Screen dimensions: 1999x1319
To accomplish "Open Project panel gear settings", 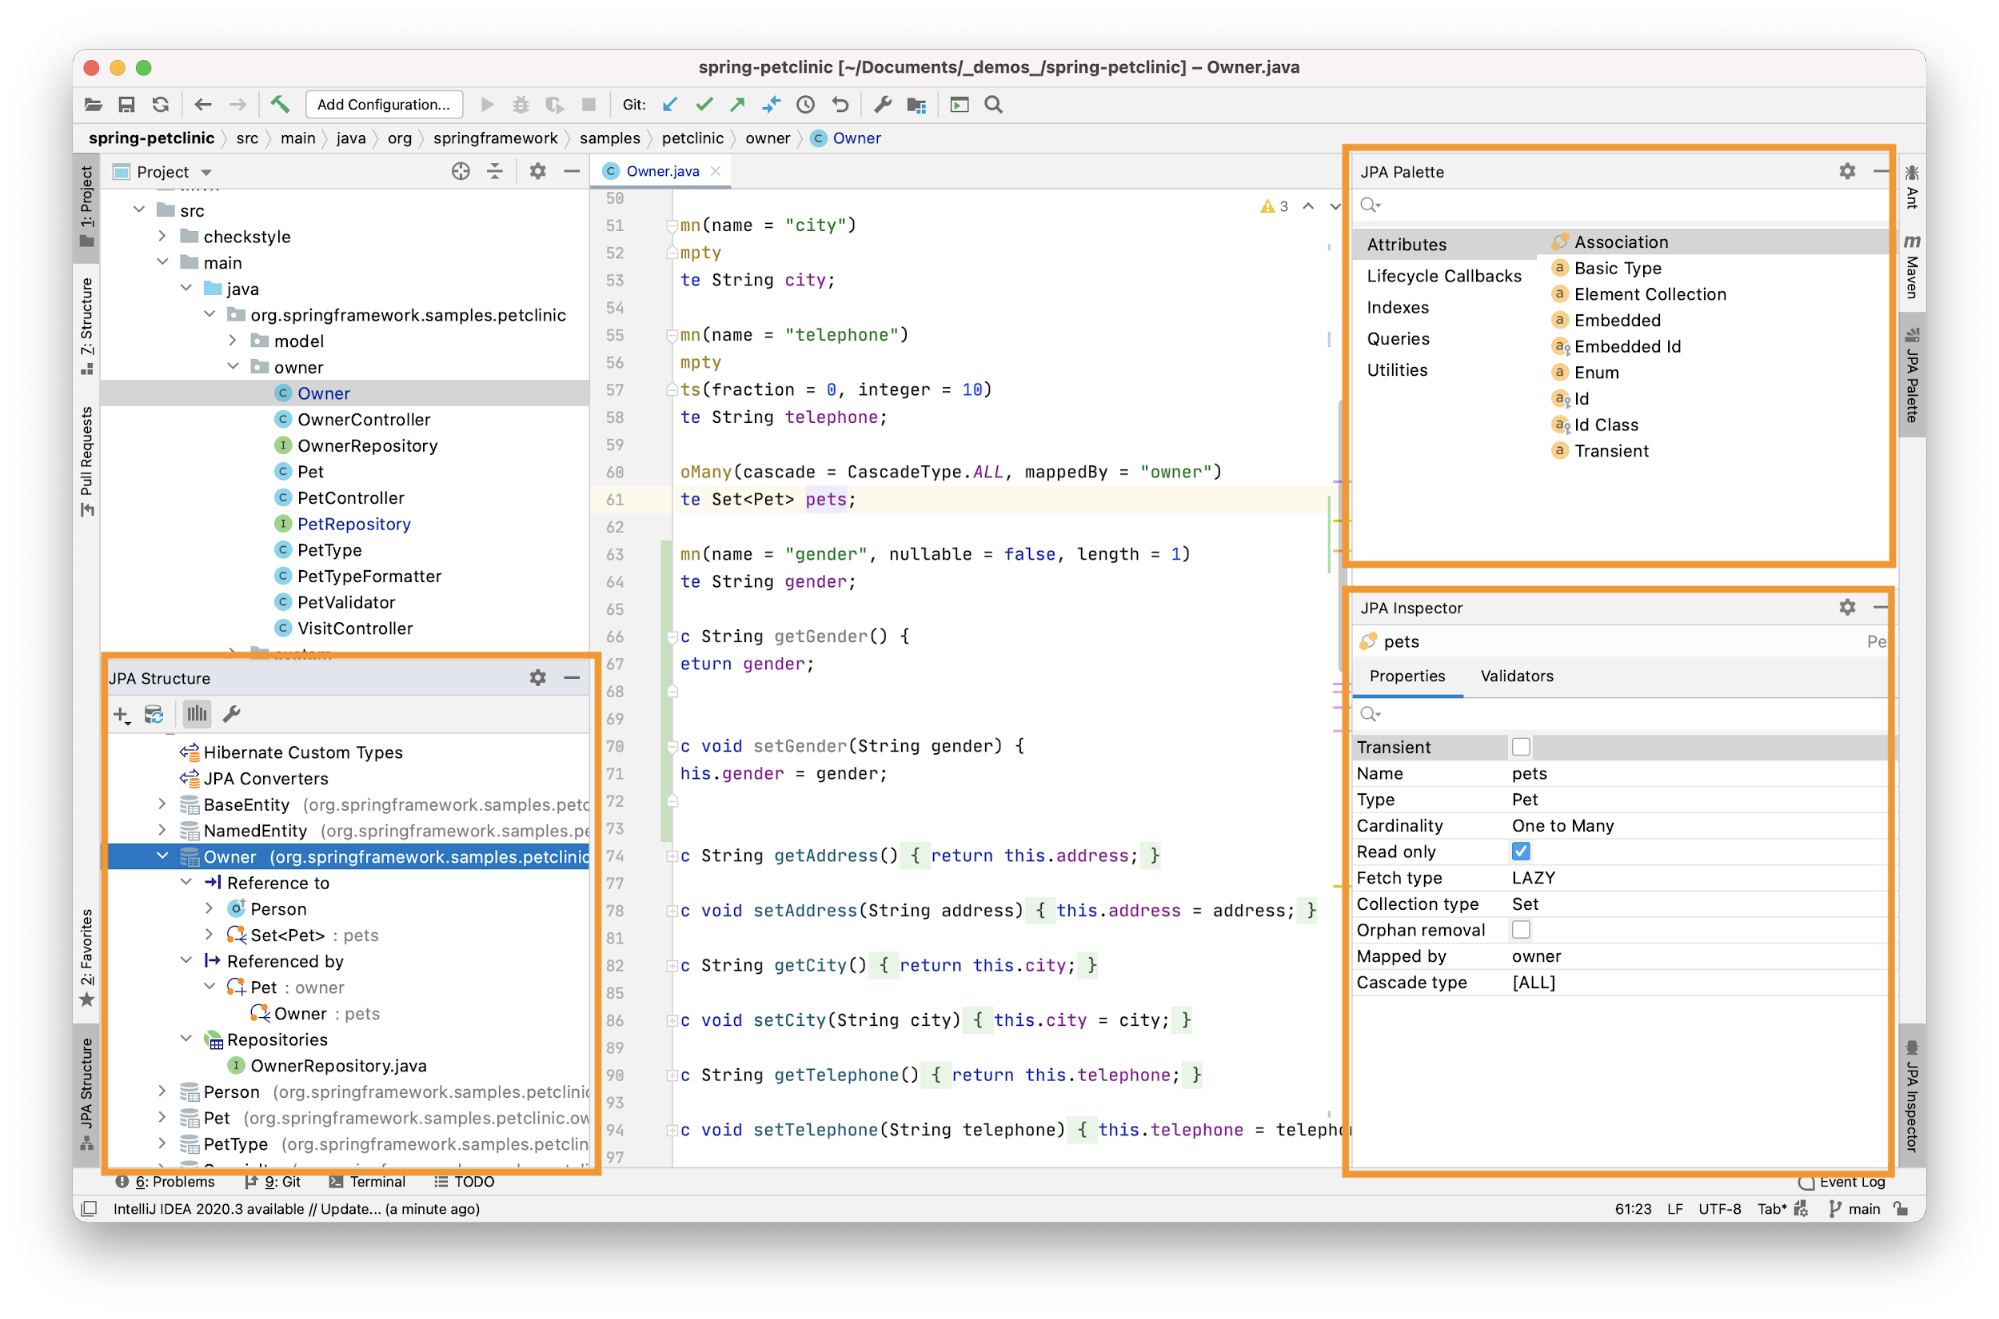I will tap(538, 171).
